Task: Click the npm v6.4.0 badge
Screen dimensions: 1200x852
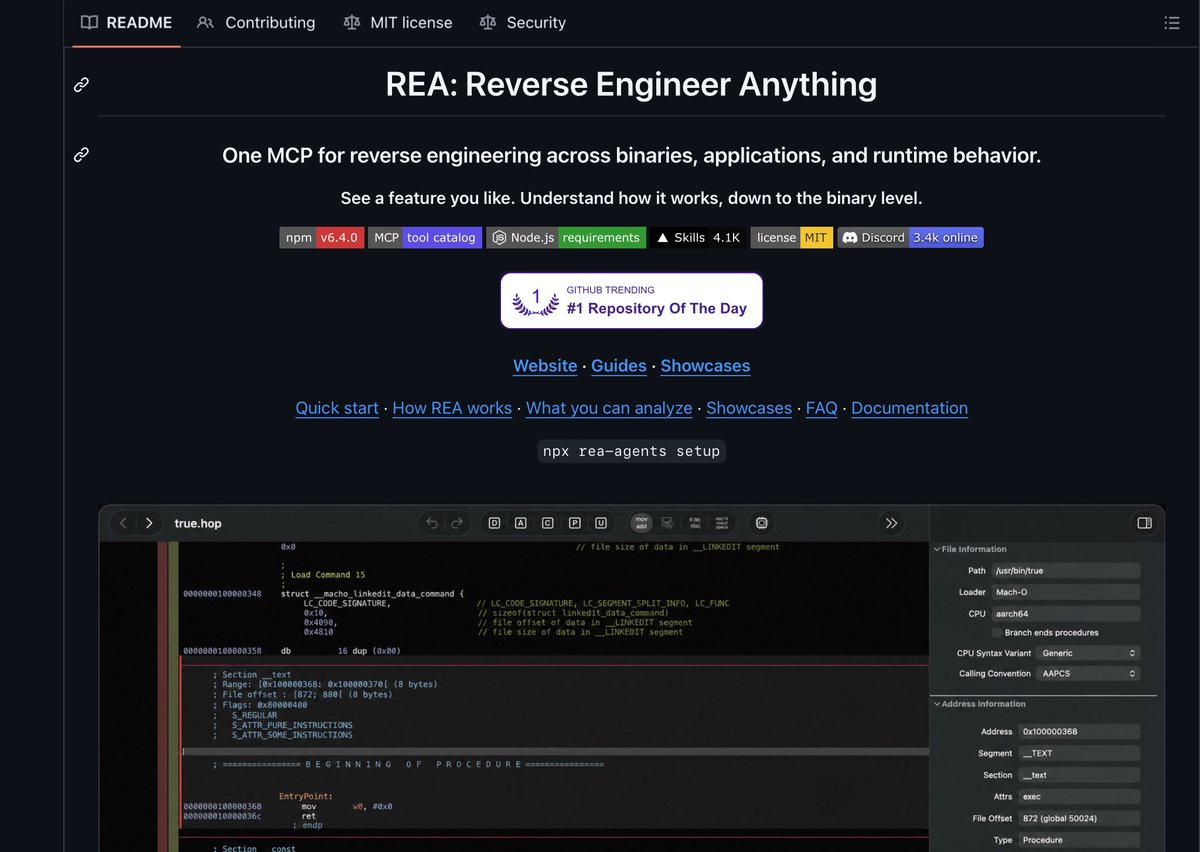Action: coord(321,238)
